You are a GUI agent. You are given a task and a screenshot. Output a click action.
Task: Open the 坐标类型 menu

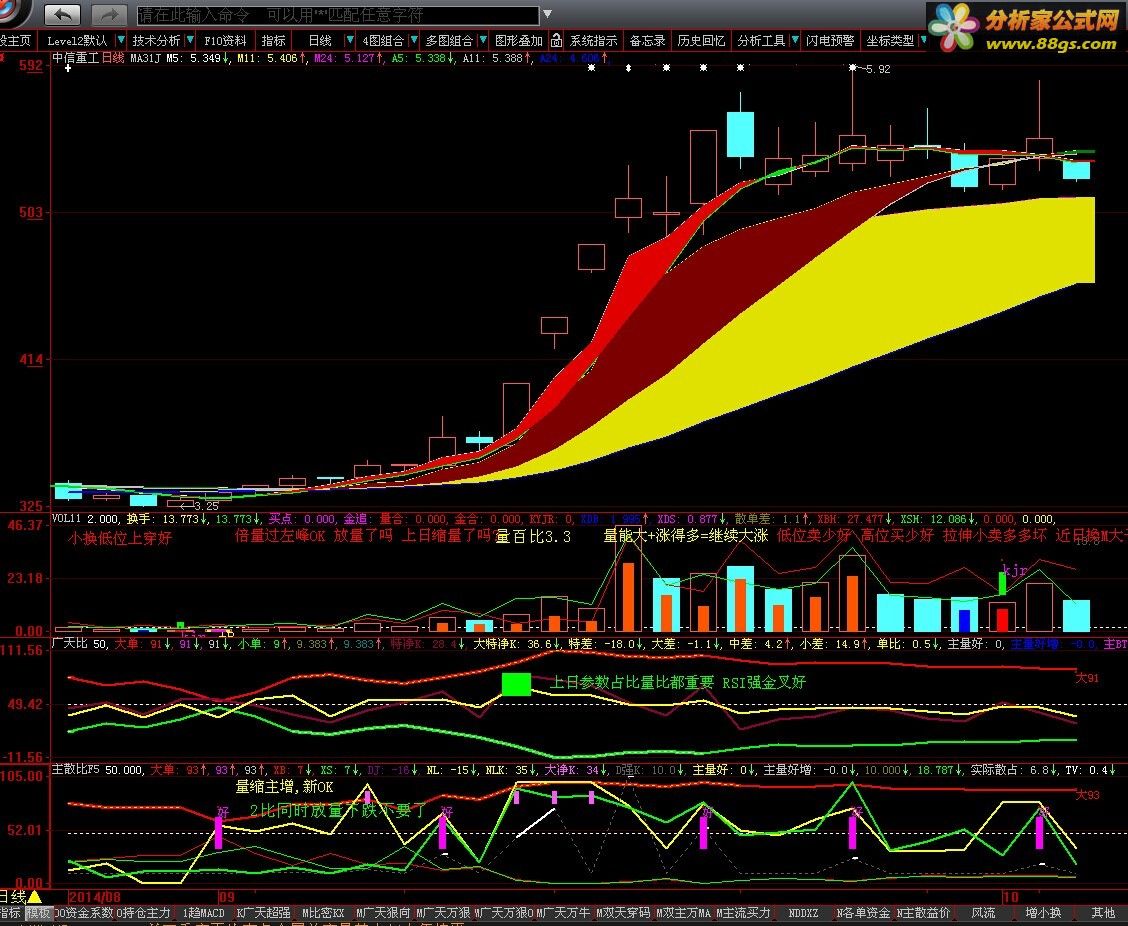890,41
